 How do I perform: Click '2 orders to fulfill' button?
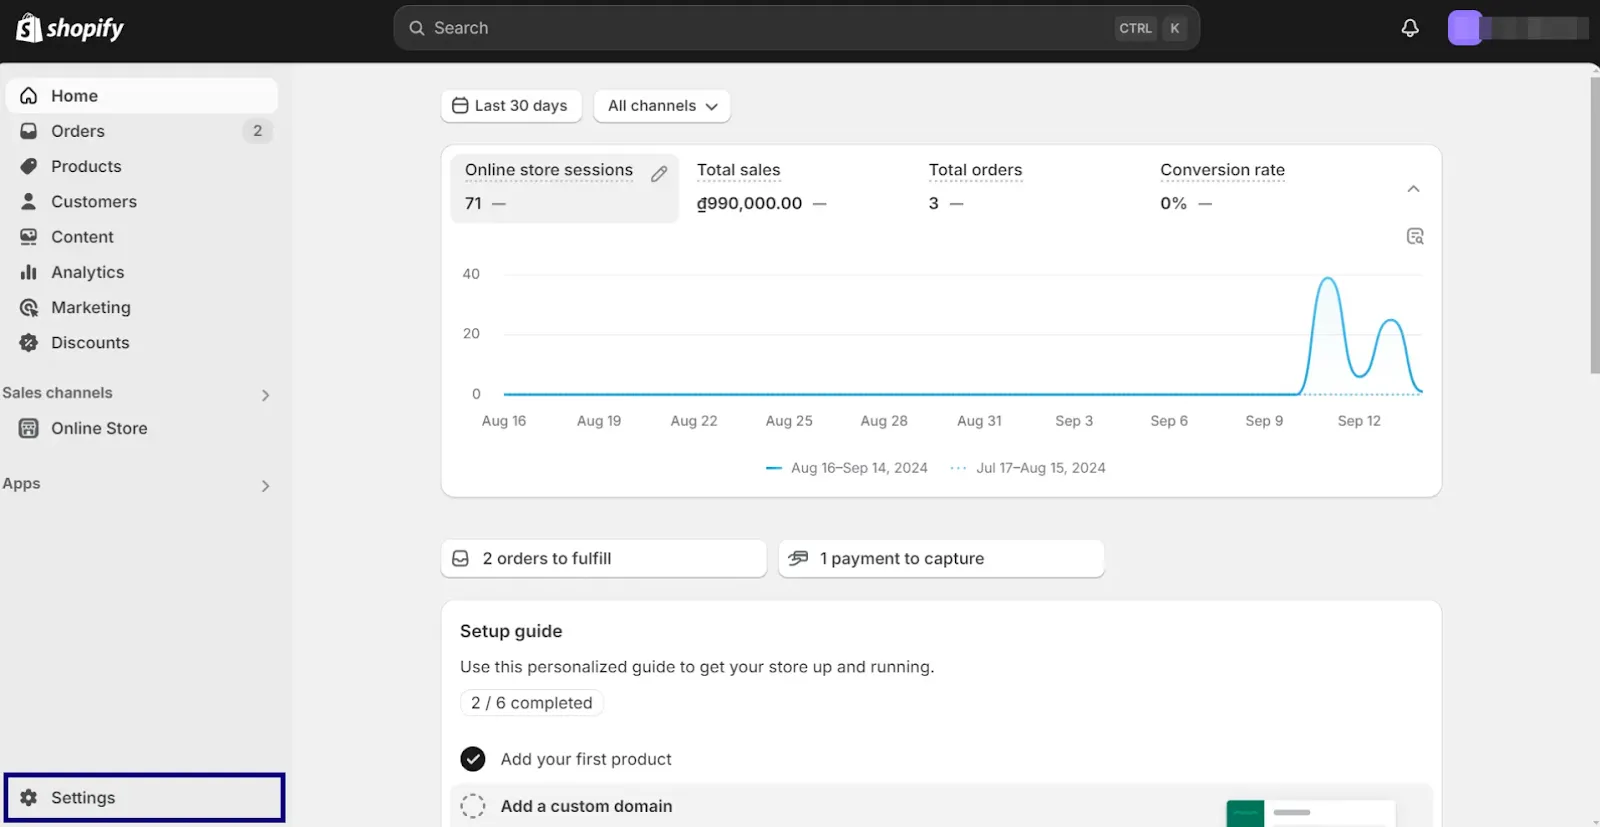pos(604,558)
